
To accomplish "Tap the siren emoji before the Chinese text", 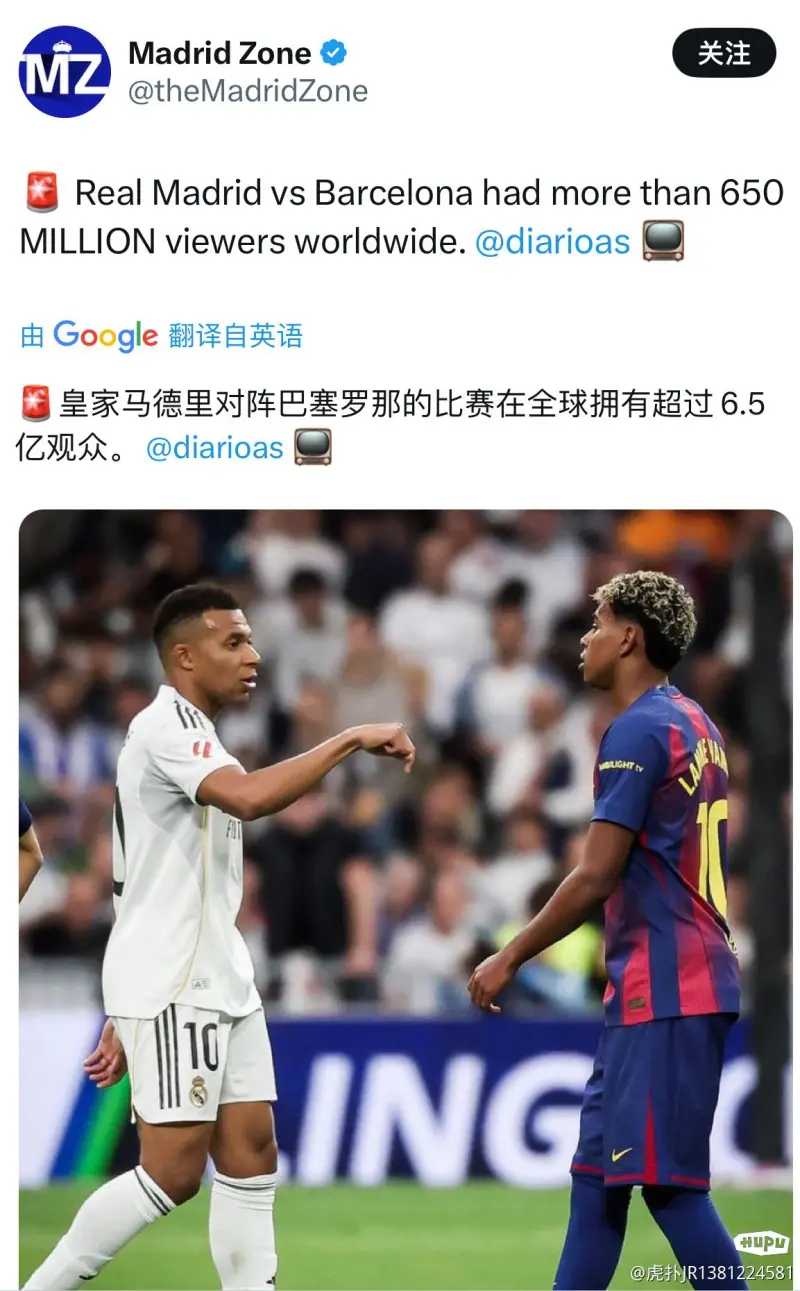I will pos(36,404).
